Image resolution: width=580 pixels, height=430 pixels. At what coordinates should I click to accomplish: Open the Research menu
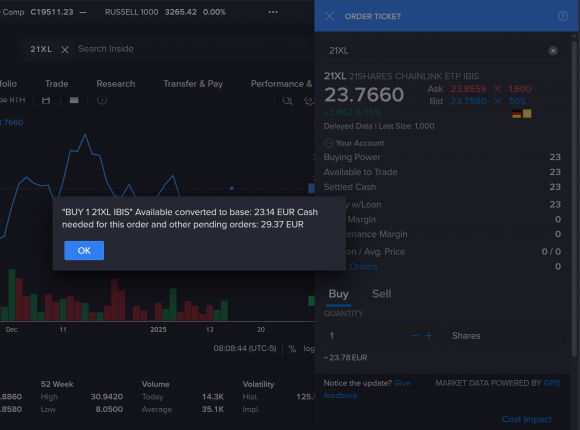click(116, 84)
